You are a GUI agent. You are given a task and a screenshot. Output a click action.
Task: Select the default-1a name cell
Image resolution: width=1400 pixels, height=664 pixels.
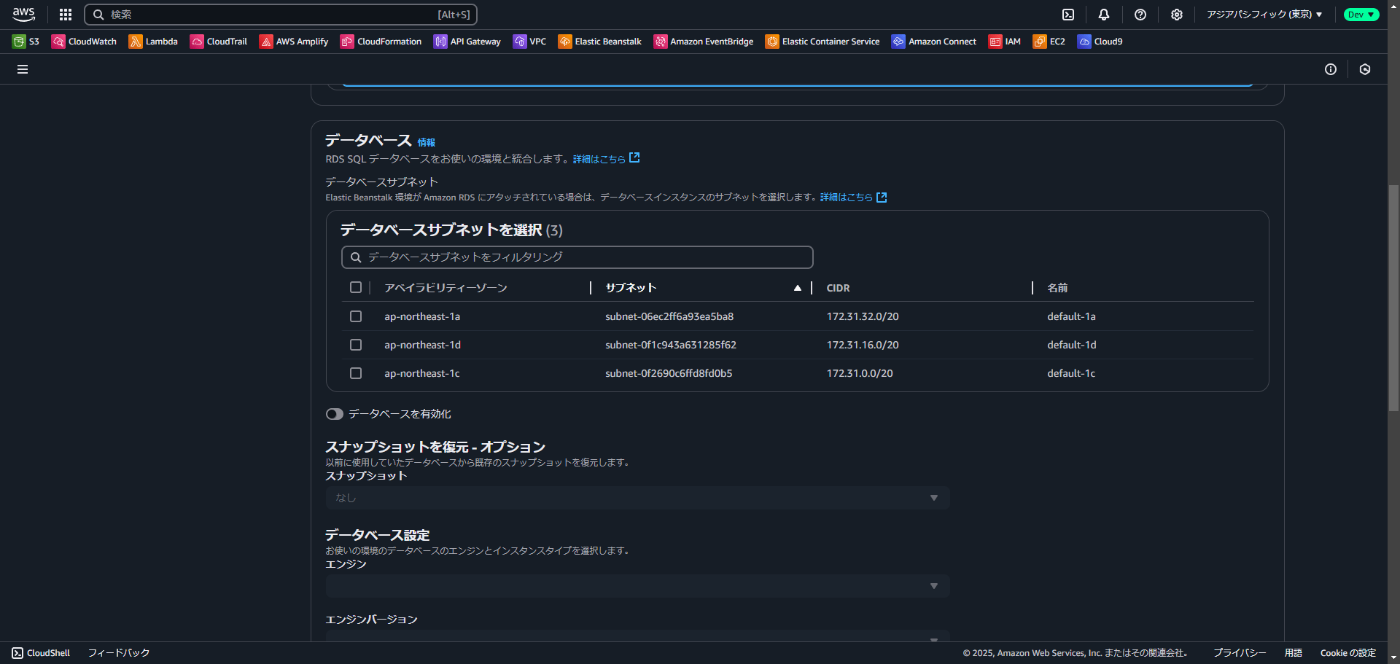point(1071,316)
